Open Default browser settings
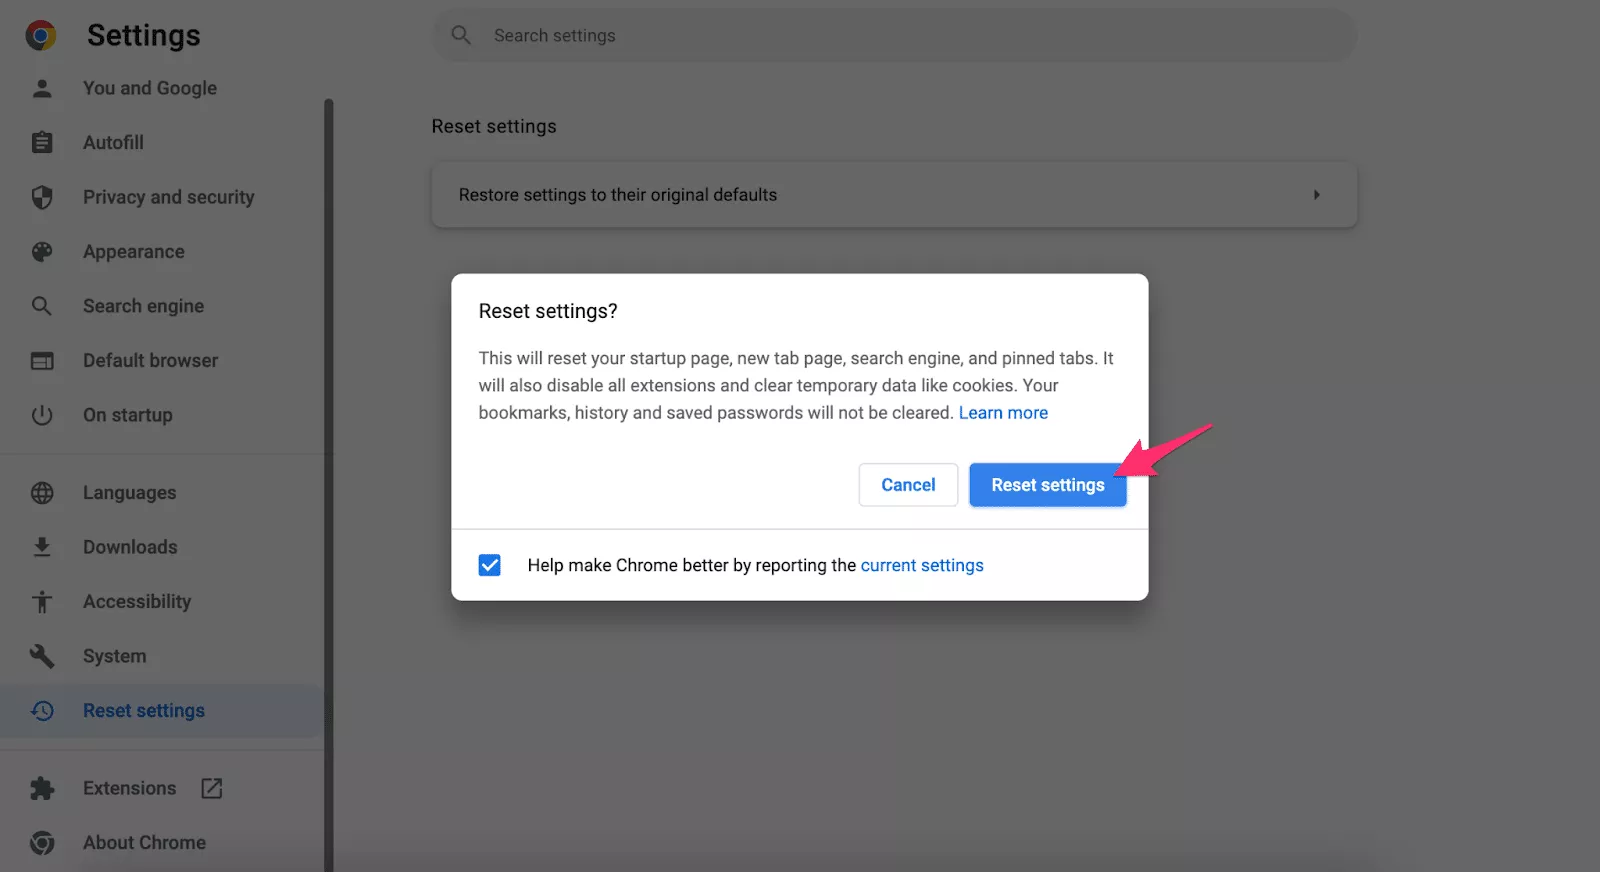Image resolution: width=1600 pixels, height=872 pixels. (x=150, y=361)
